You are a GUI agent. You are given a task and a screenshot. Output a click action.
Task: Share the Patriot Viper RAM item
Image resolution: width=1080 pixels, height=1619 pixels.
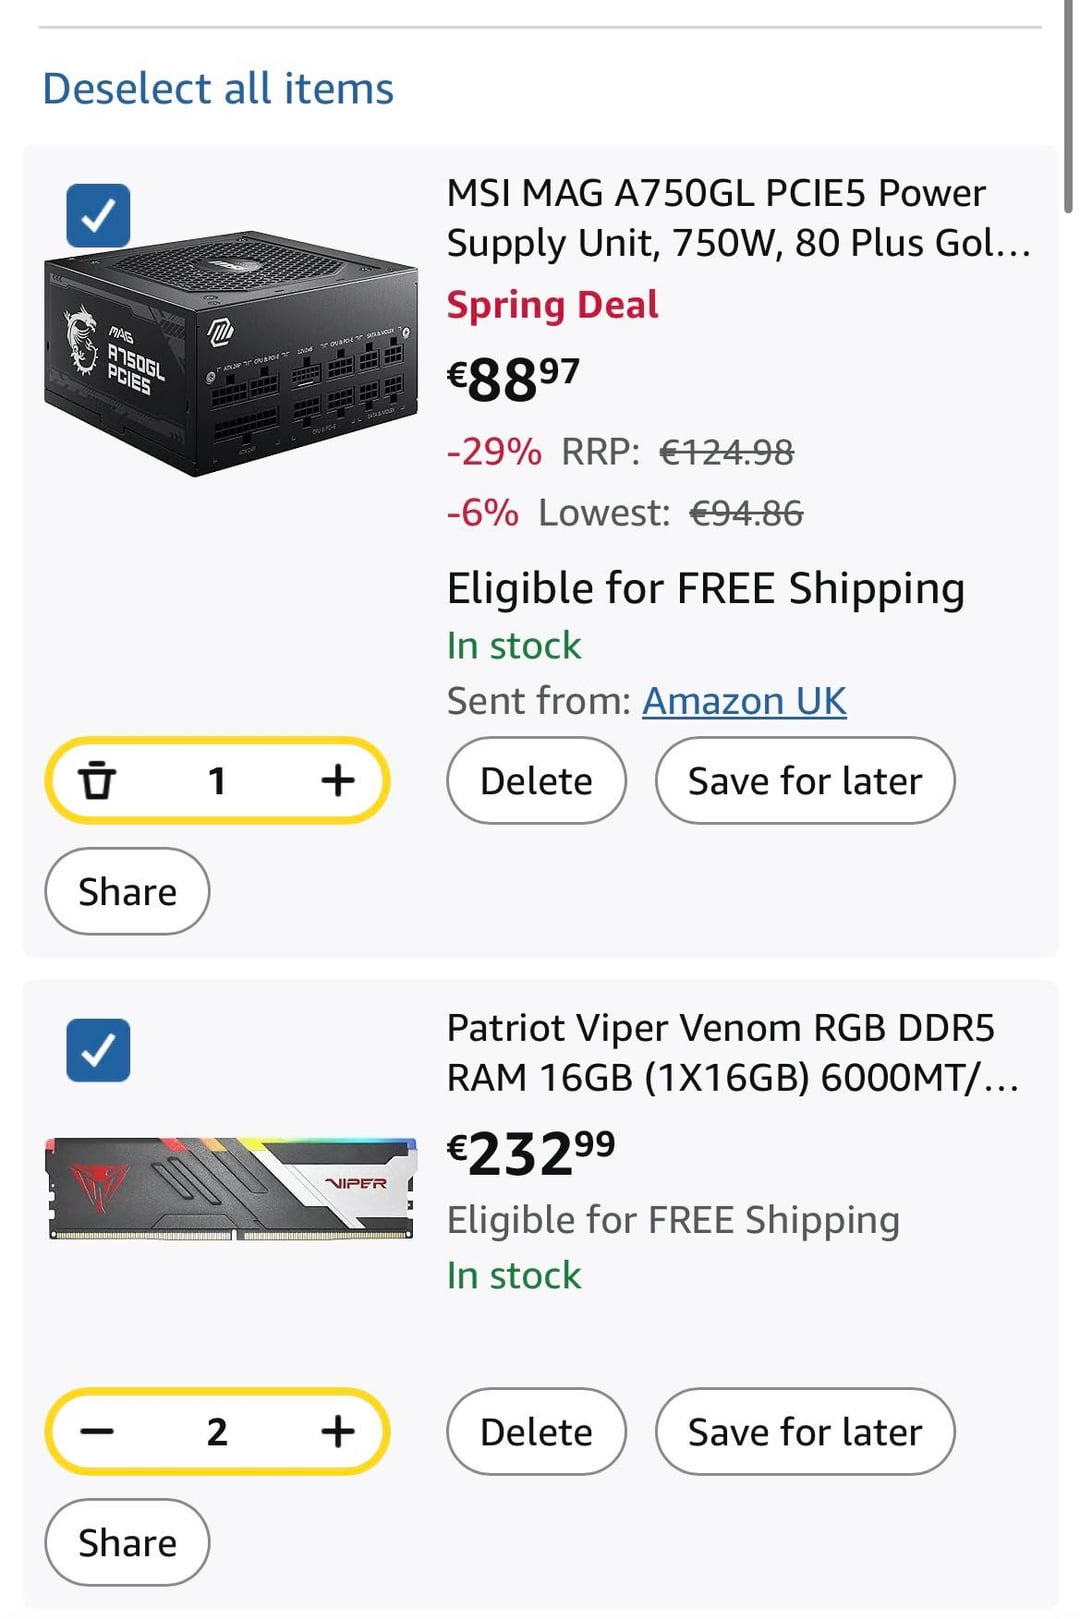(127, 1542)
